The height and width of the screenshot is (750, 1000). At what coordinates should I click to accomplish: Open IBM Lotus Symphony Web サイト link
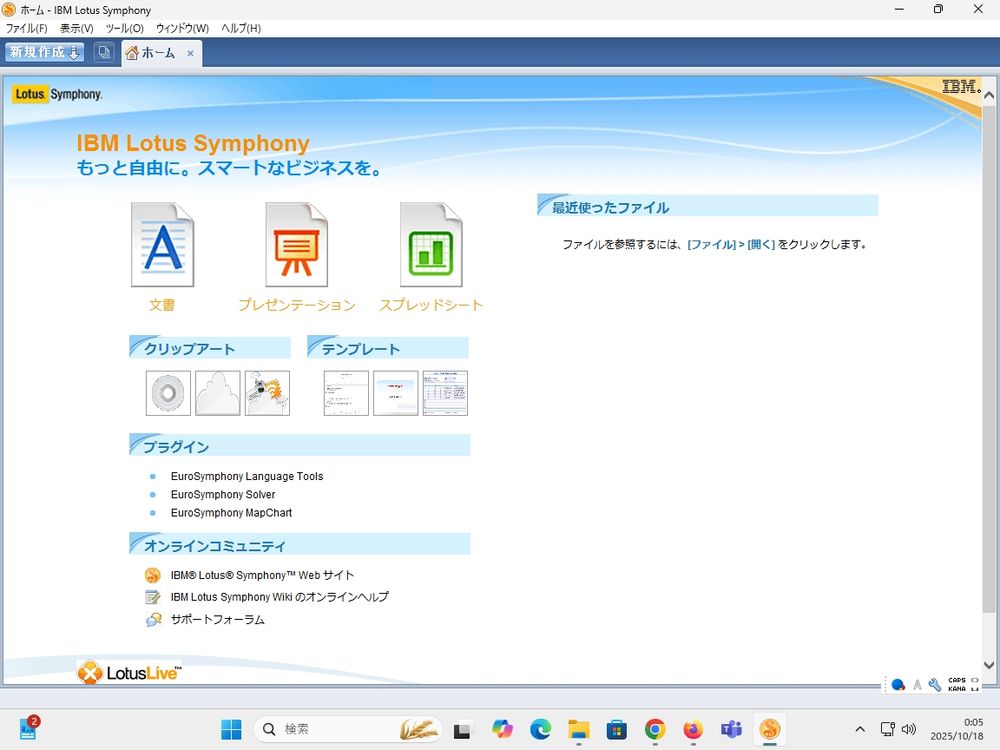262,575
